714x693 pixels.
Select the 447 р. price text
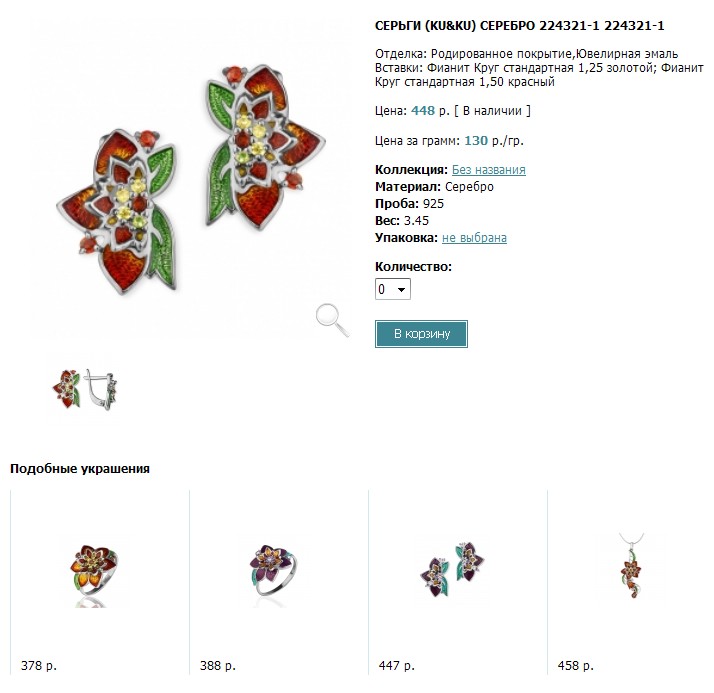point(396,665)
